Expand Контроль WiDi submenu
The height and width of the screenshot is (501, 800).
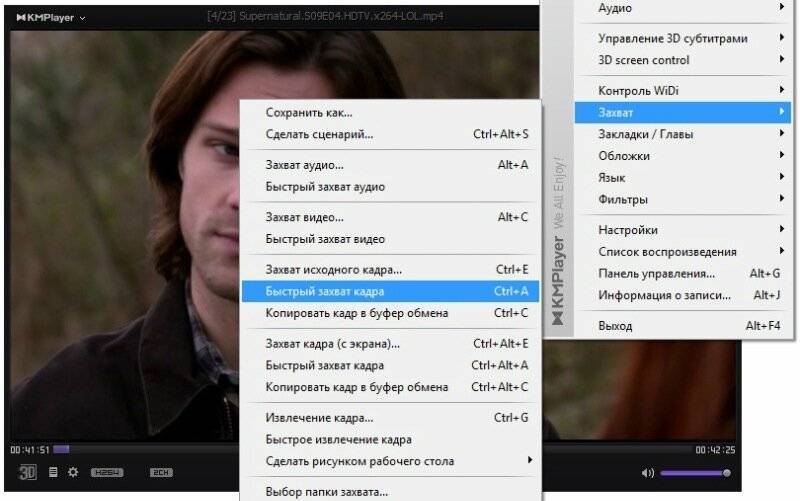pyautogui.click(x=683, y=91)
